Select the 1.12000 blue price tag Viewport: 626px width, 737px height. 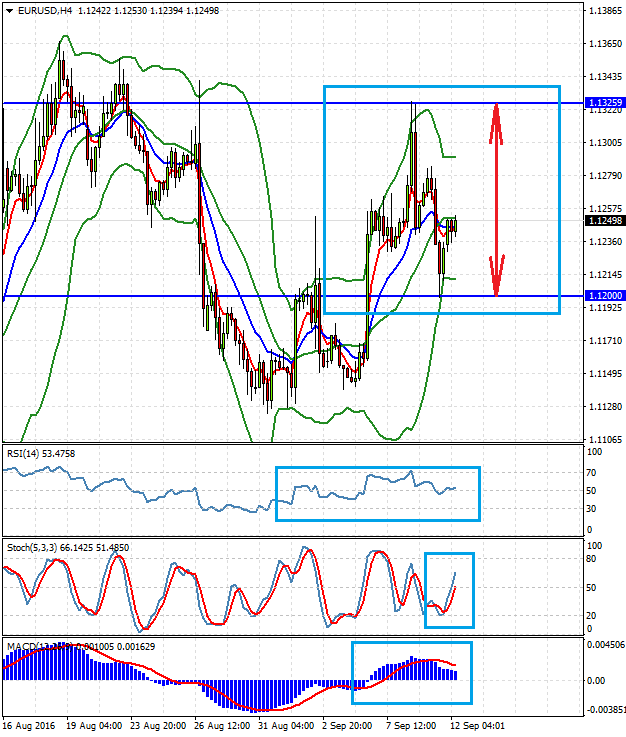click(x=606, y=296)
